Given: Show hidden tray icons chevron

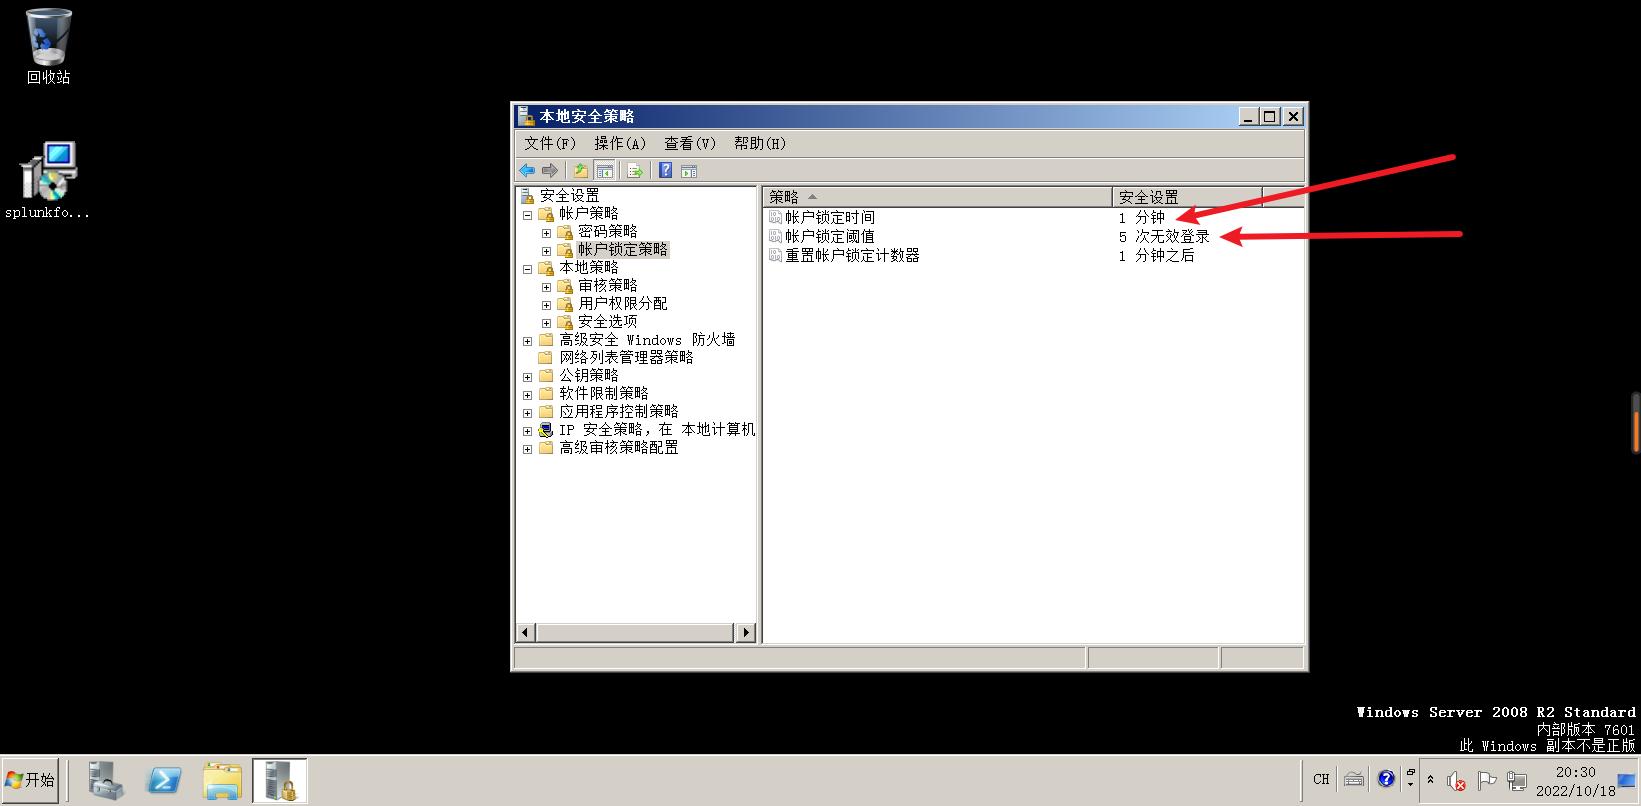Looking at the screenshot, I should click(x=1430, y=780).
